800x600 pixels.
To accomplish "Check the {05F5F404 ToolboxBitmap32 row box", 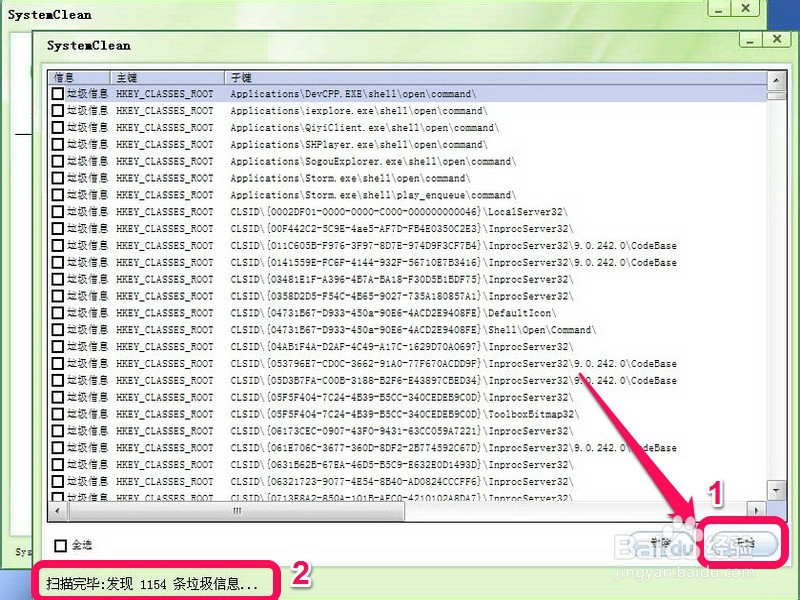I will point(58,414).
